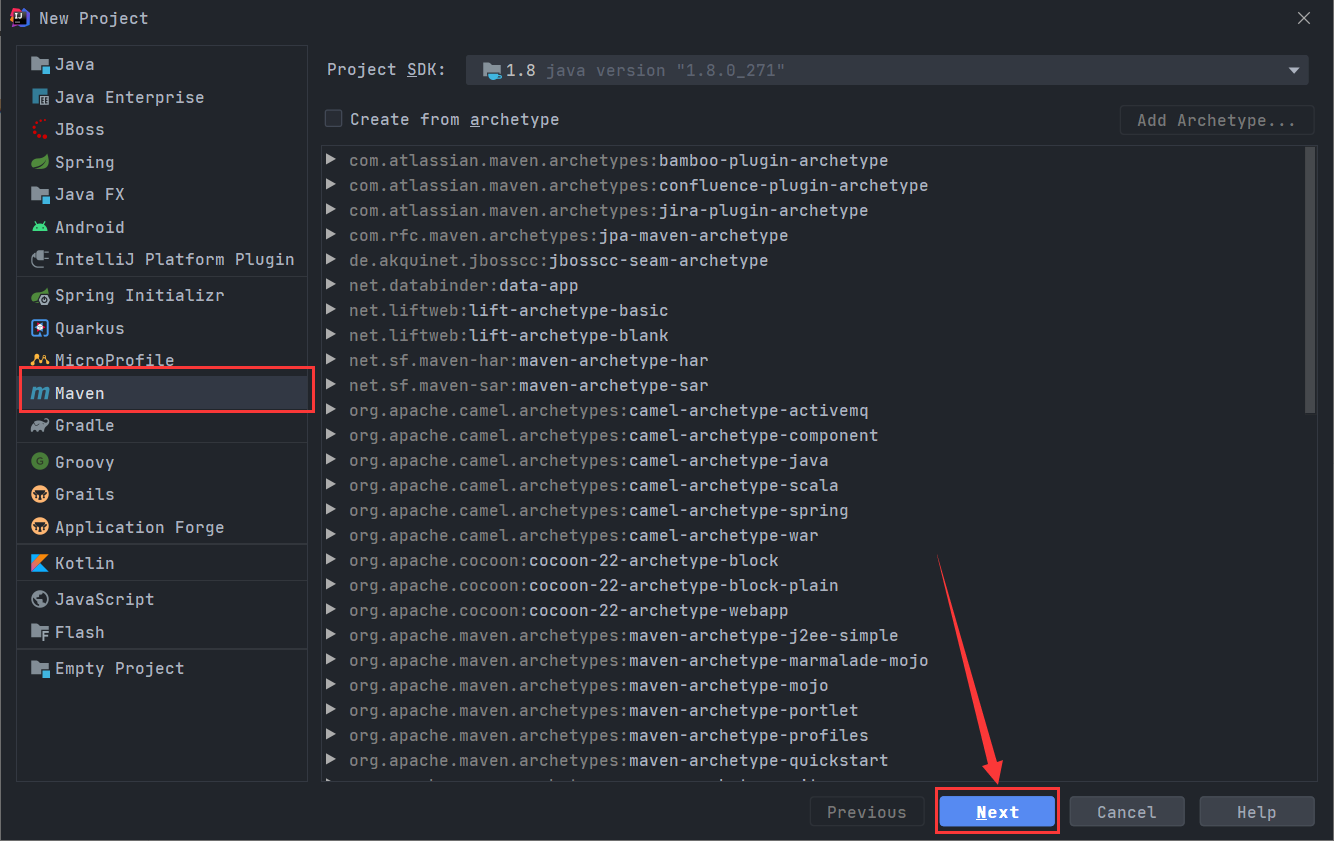Select cocoon-22-archetype-webapp row

(813, 610)
